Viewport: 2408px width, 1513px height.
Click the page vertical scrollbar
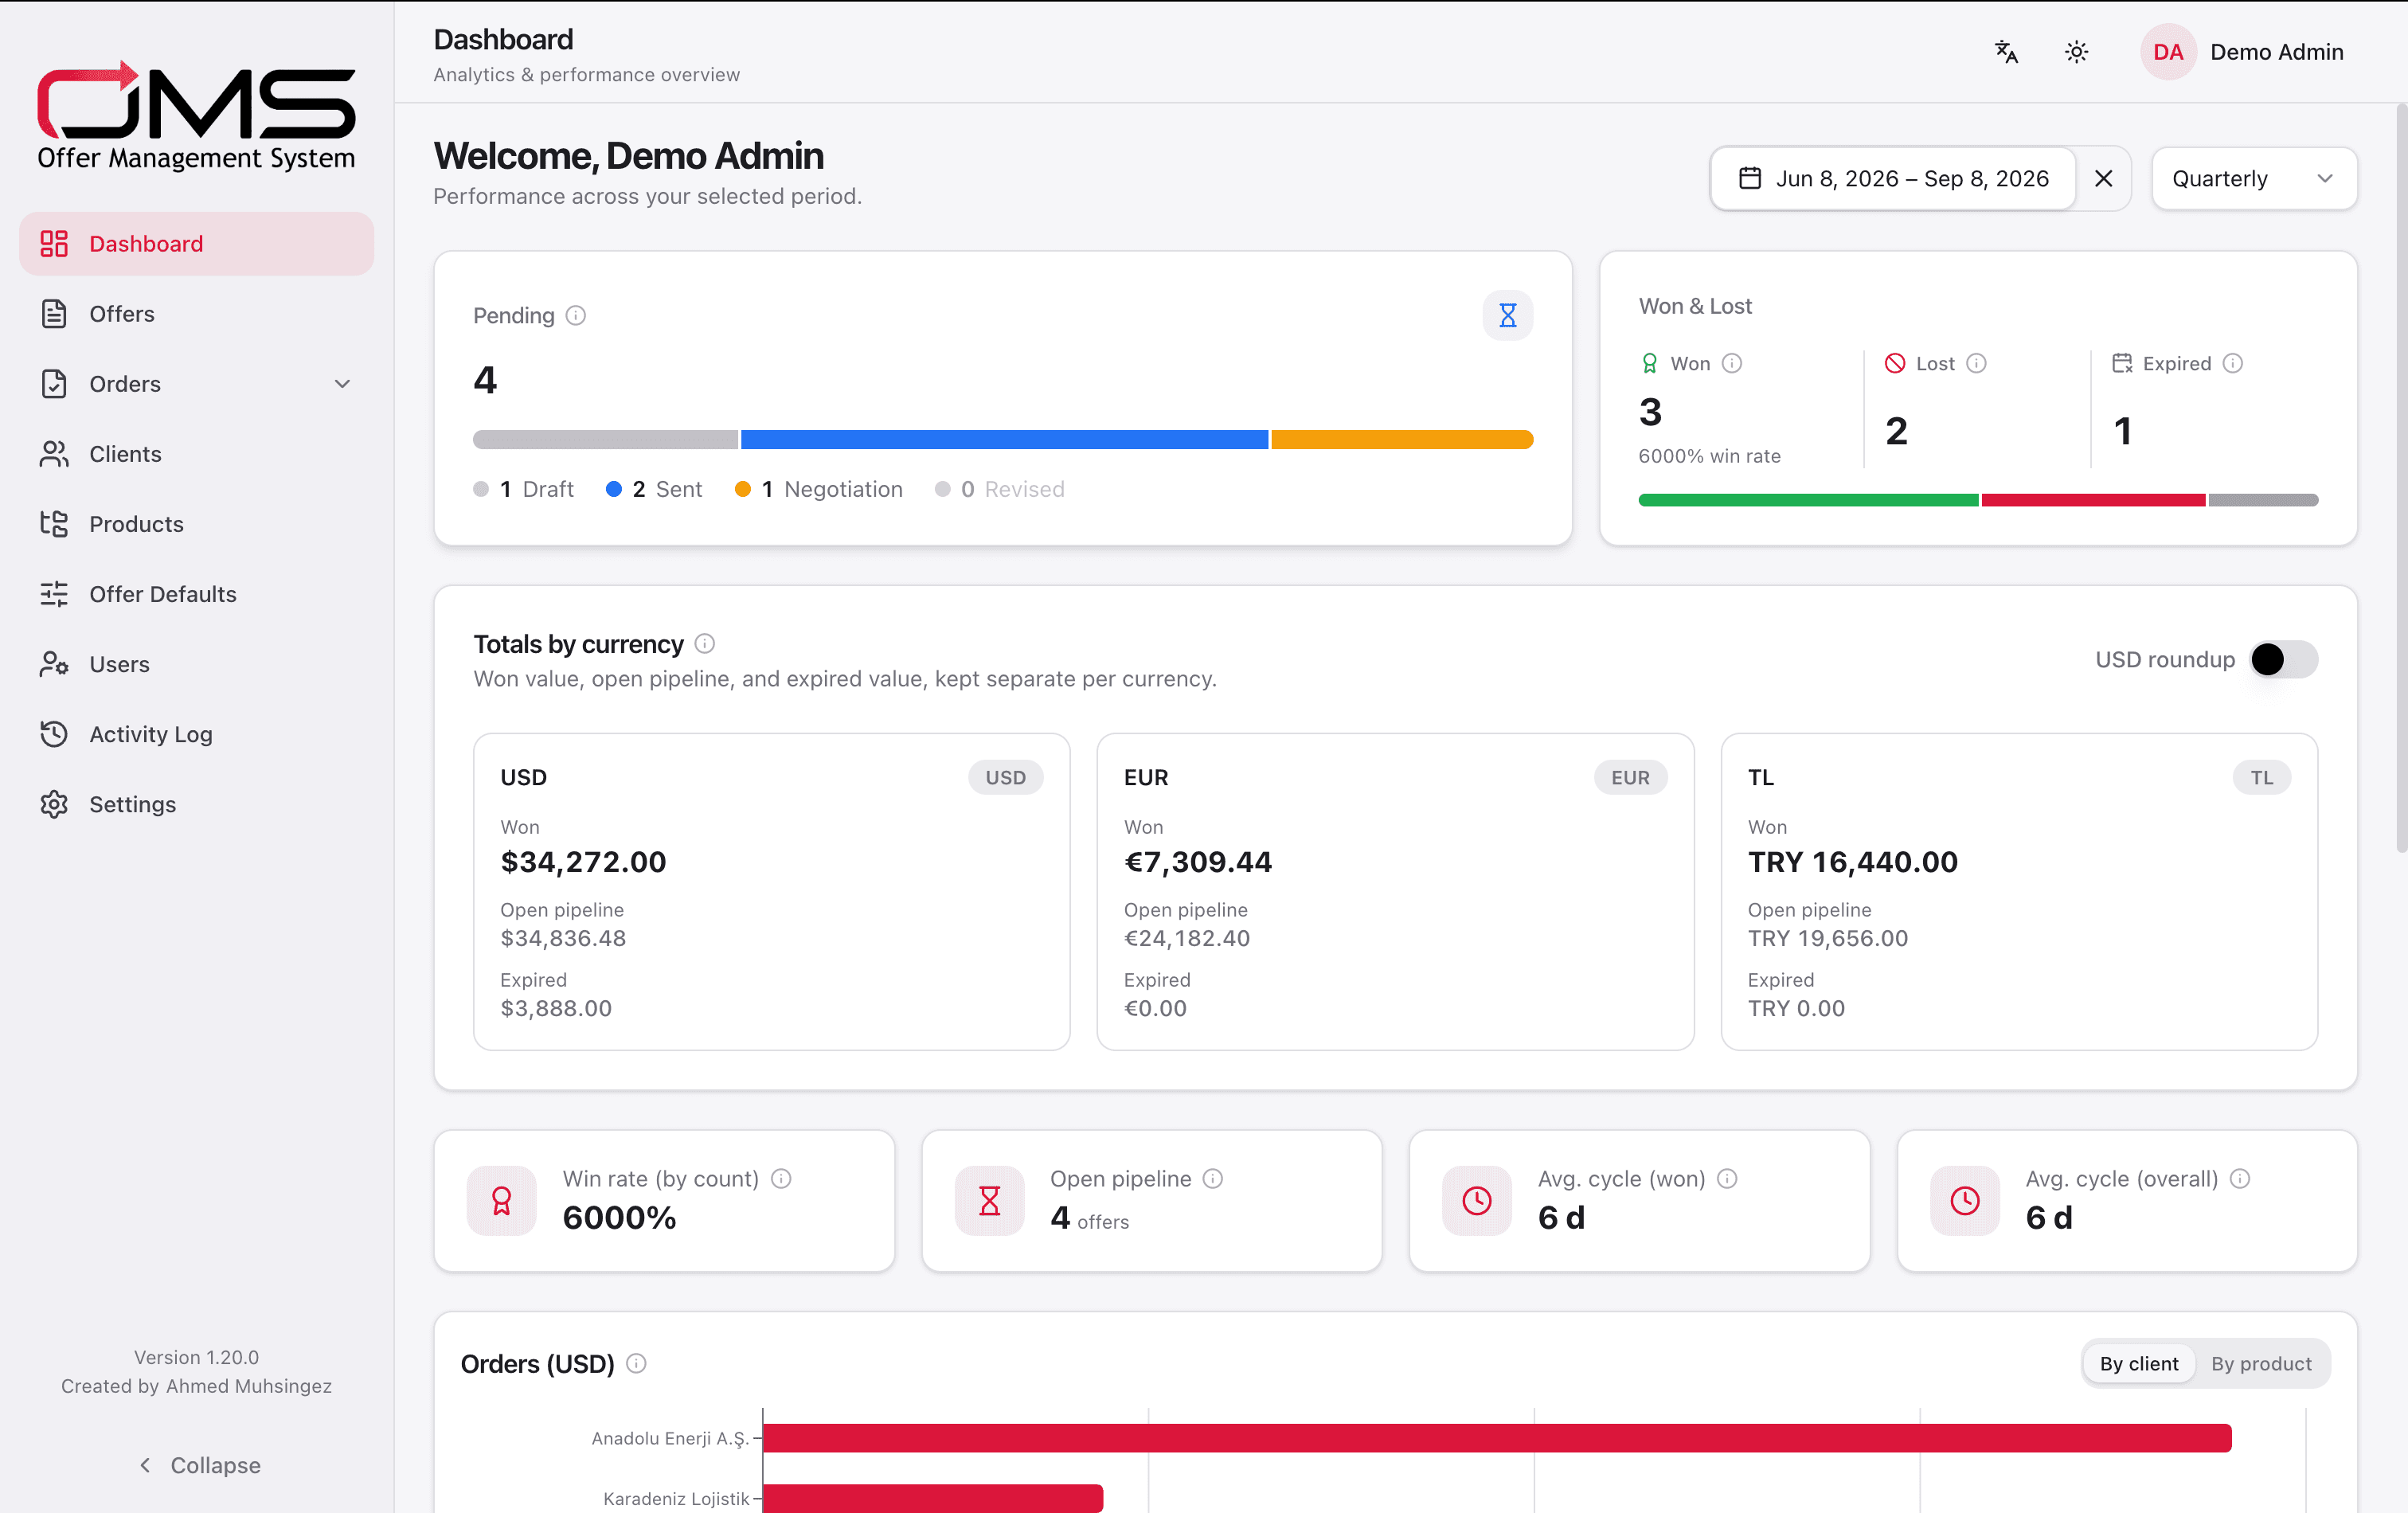click(2401, 477)
